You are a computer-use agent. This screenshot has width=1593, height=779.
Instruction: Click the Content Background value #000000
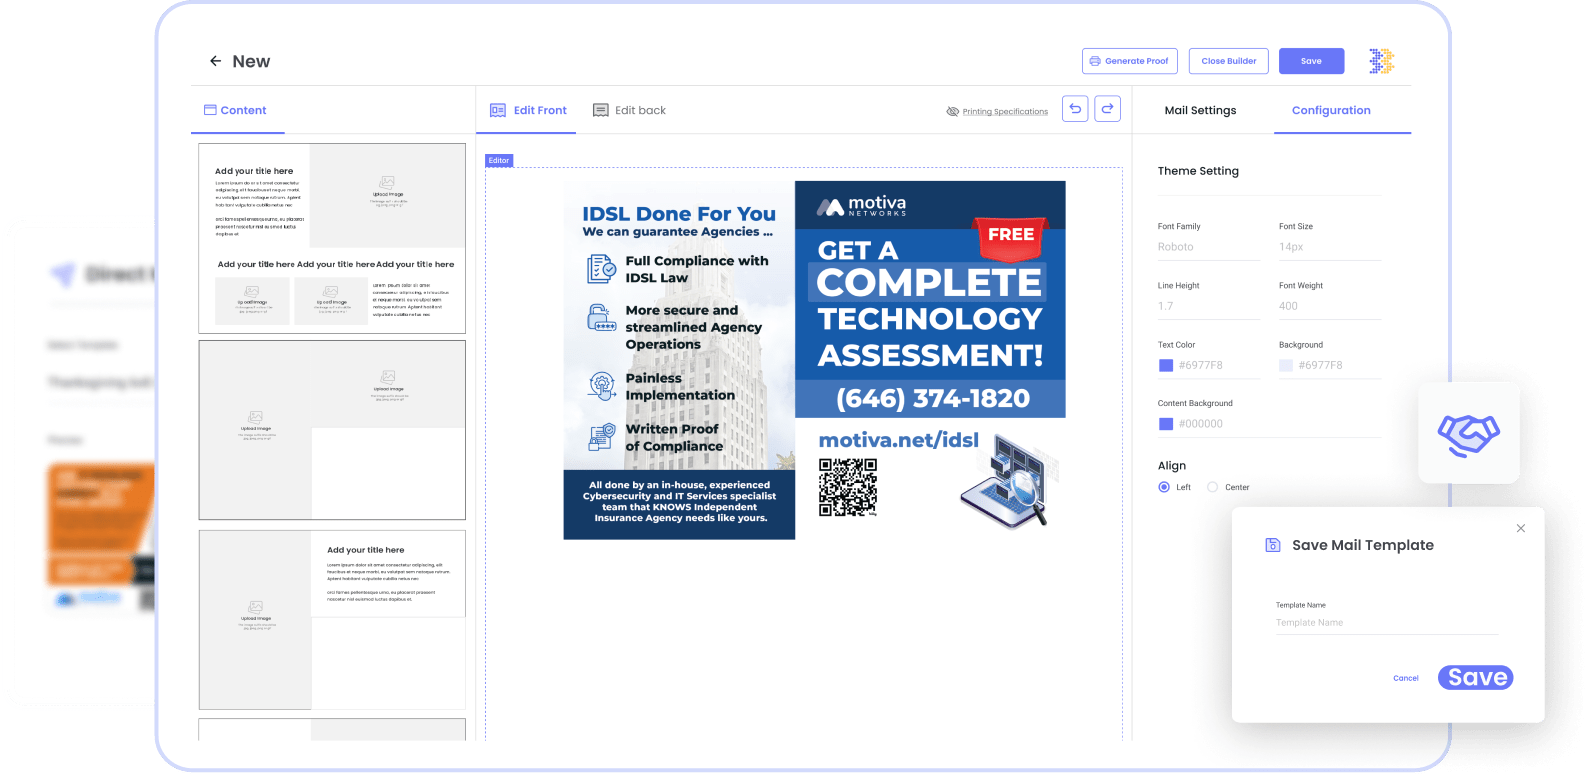1201,424
